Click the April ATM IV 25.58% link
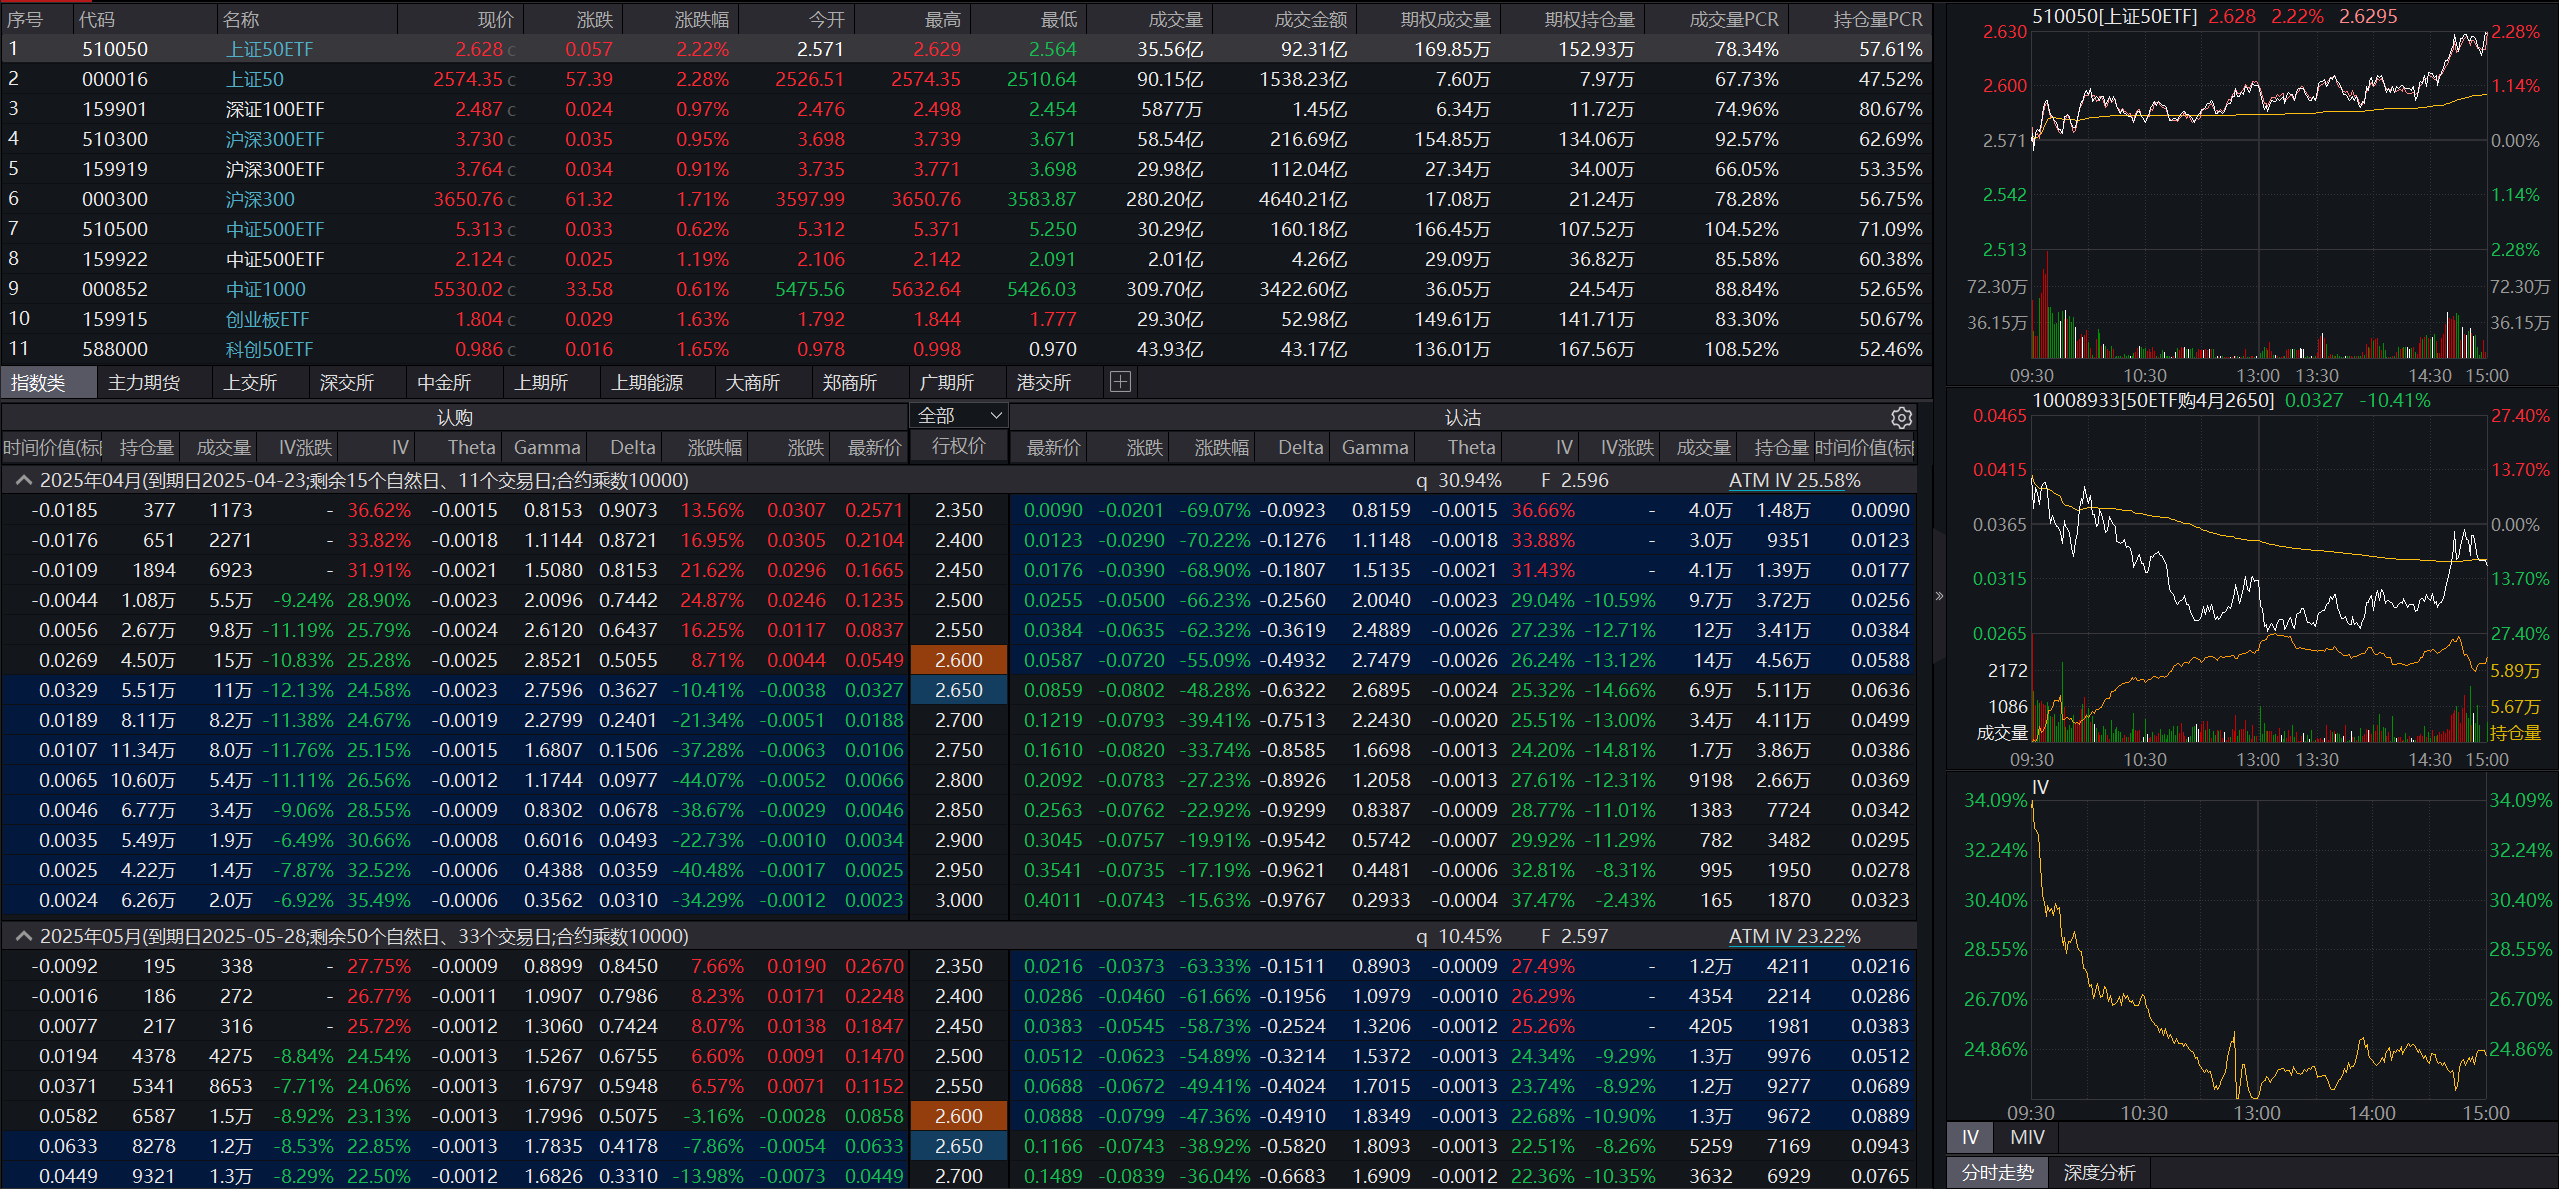This screenshot has height=1189, width=2559. tap(1794, 481)
